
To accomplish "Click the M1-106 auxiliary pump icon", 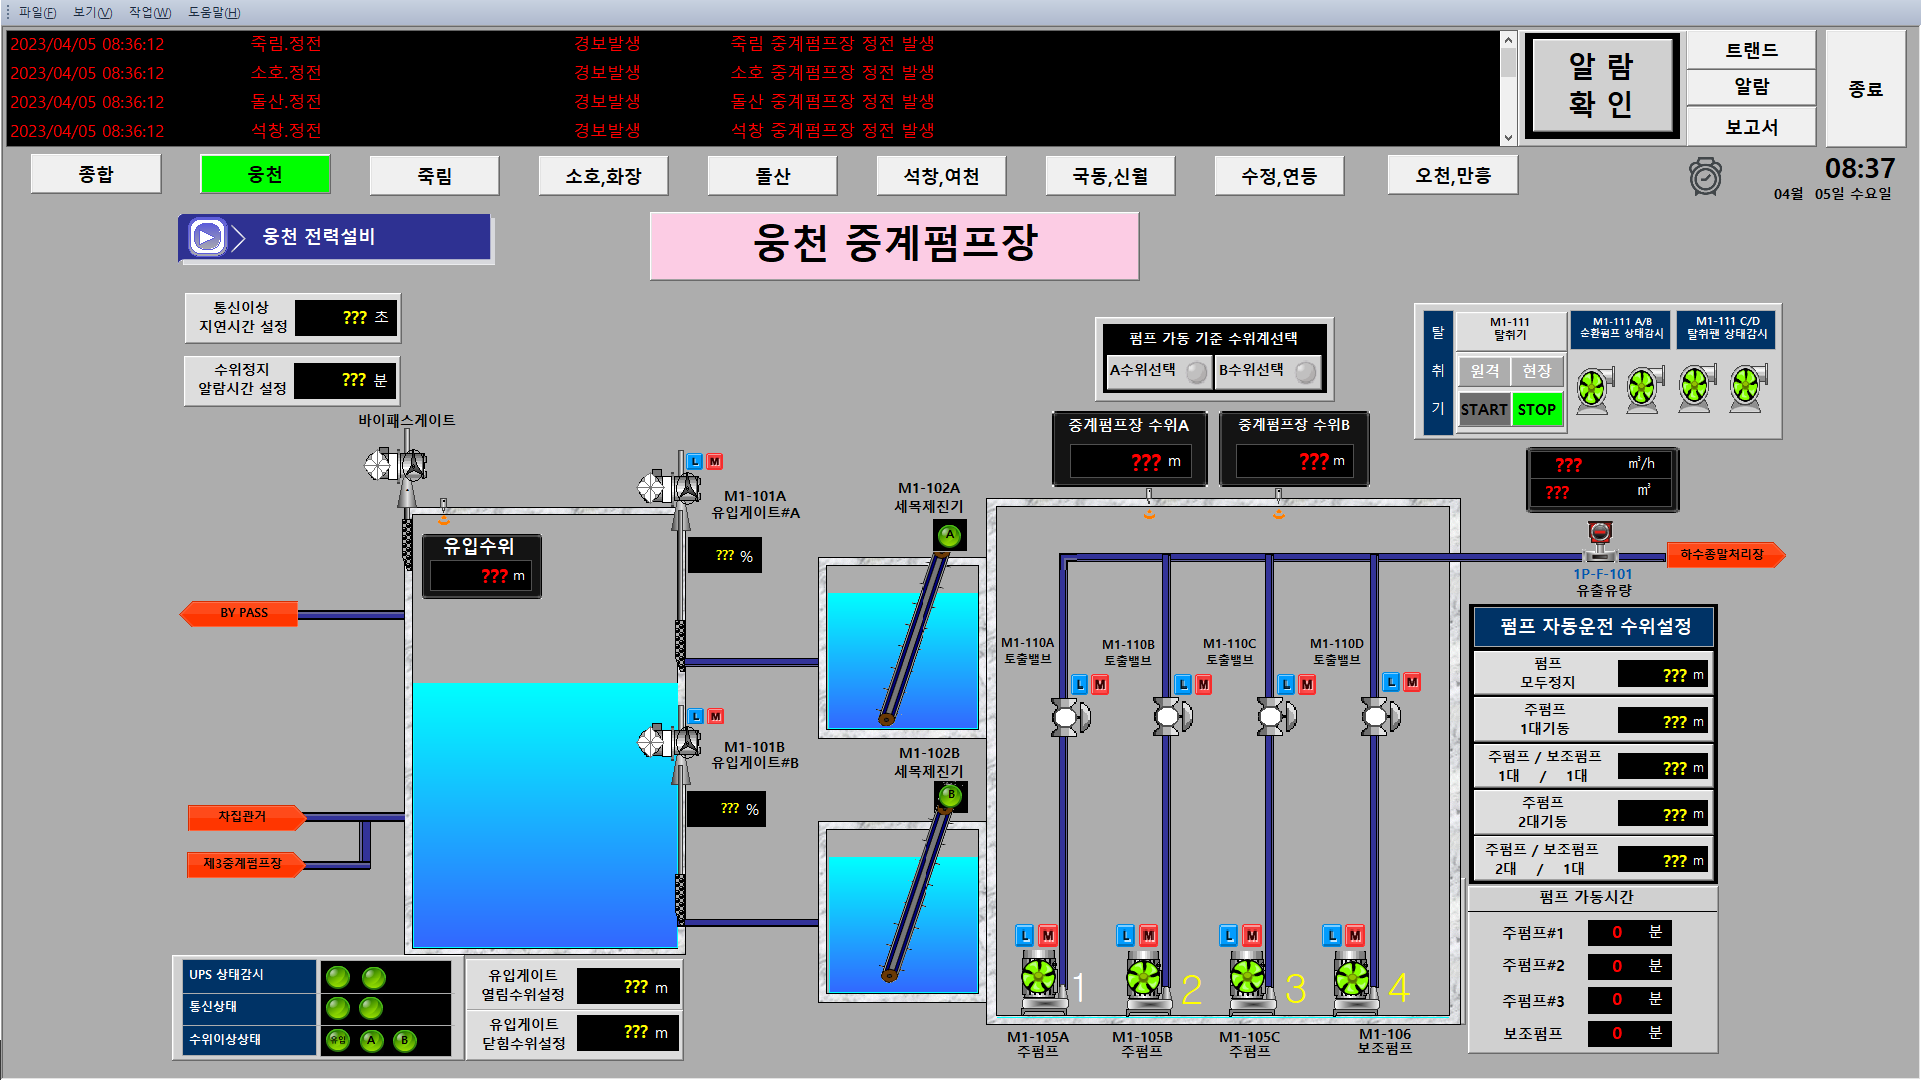I will click(1352, 977).
